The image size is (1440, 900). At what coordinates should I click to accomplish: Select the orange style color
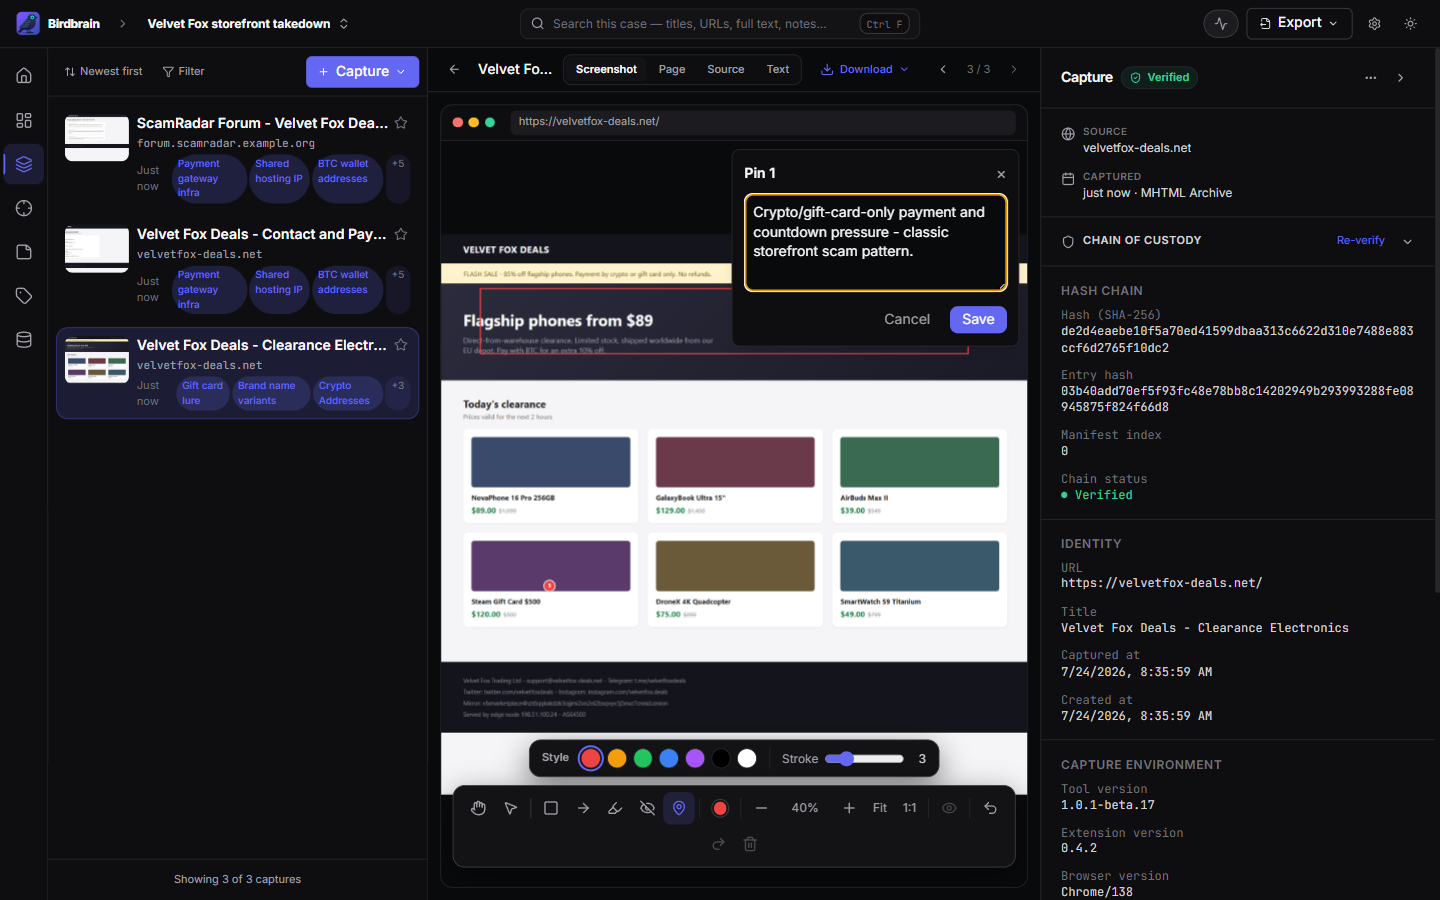(x=617, y=758)
